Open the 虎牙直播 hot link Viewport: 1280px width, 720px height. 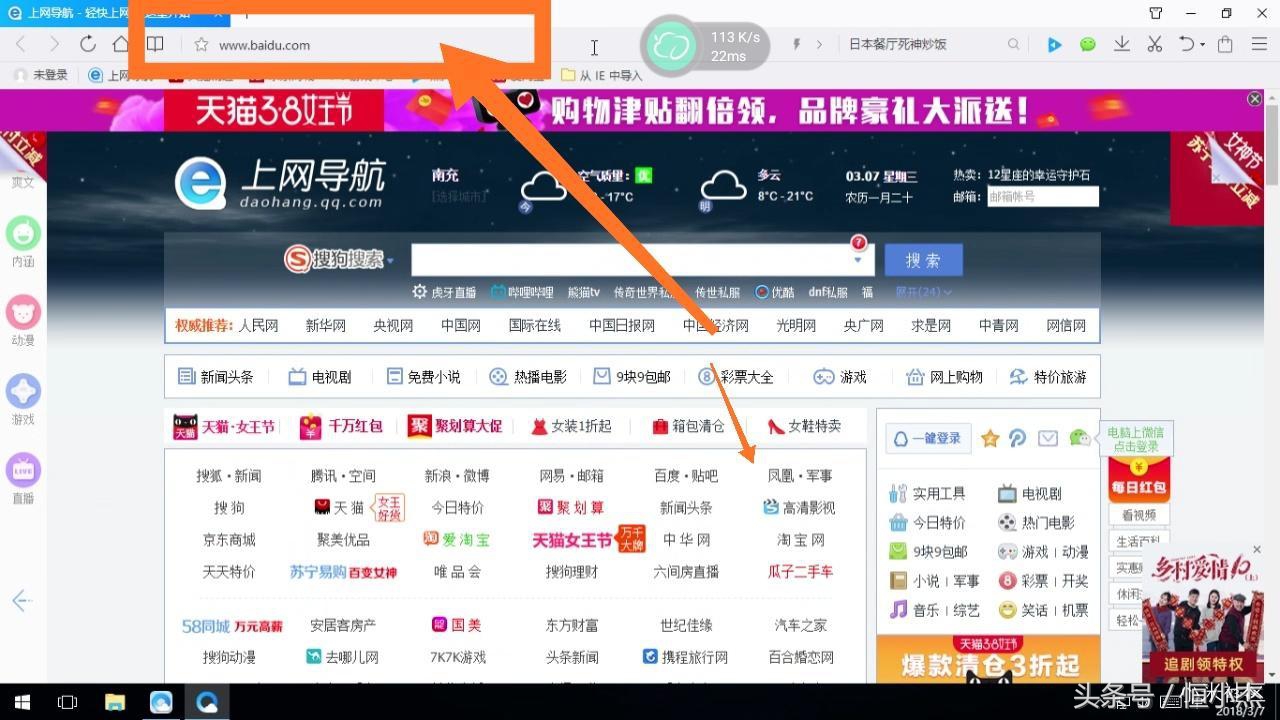point(444,292)
